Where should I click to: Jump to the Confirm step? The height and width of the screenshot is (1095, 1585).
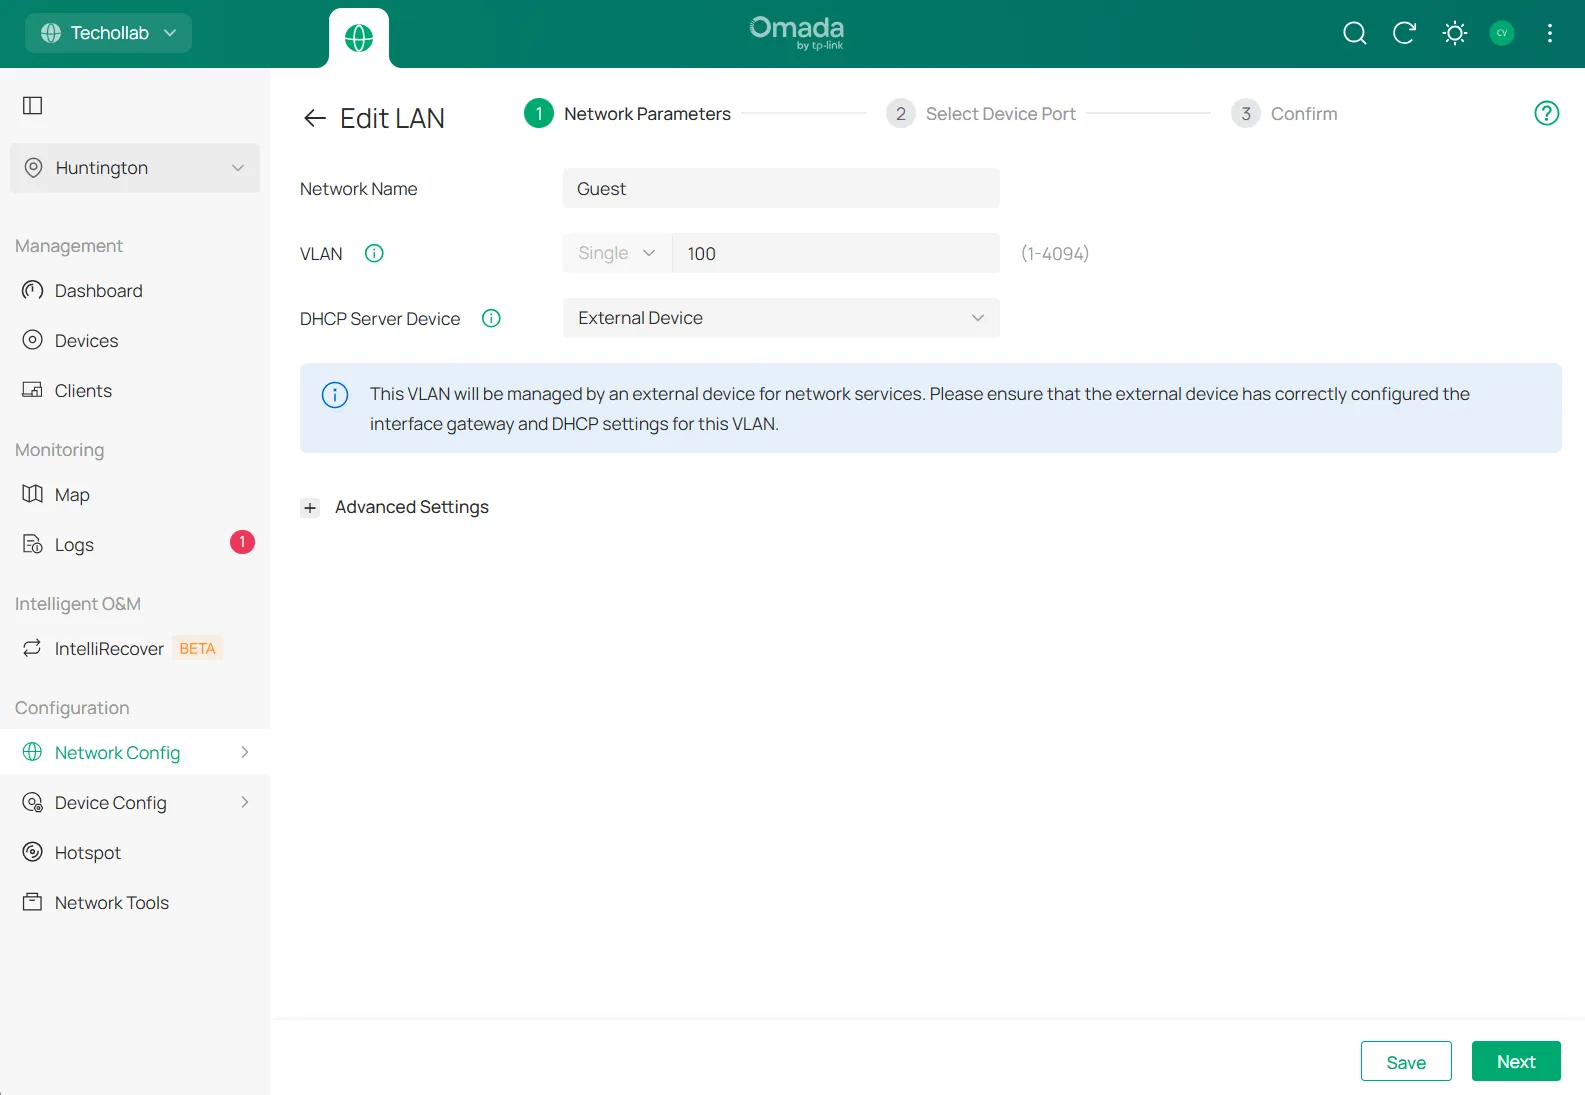(x=1284, y=114)
